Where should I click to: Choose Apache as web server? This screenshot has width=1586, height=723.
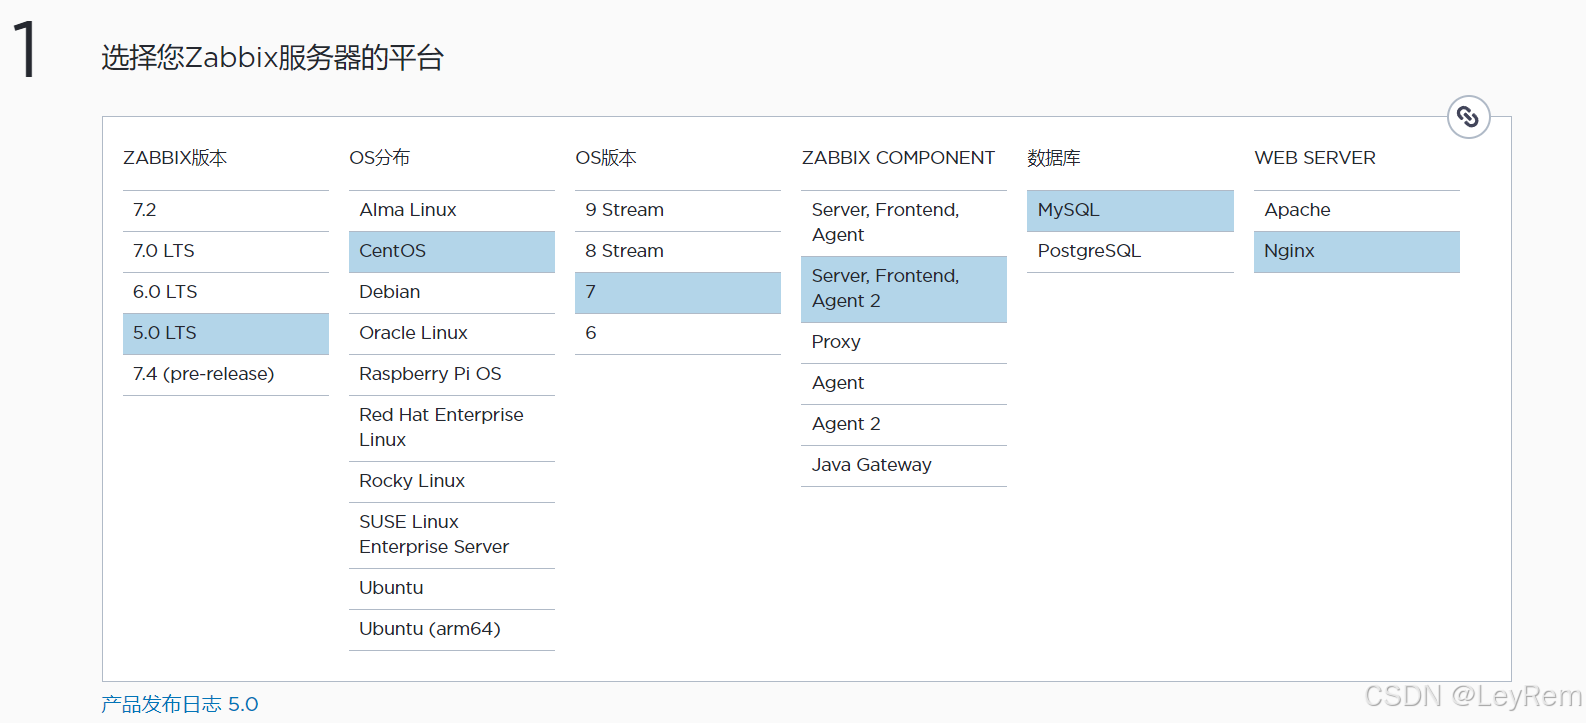(1356, 210)
